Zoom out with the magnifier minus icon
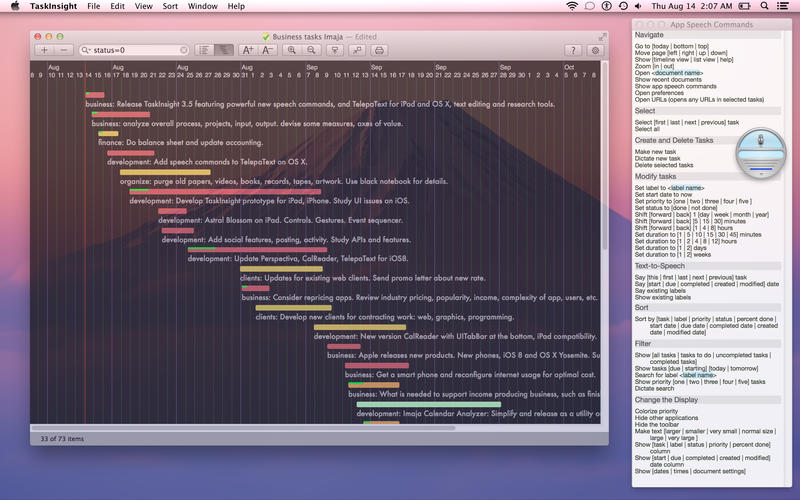The image size is (800, 500). (x=311, y=50)
